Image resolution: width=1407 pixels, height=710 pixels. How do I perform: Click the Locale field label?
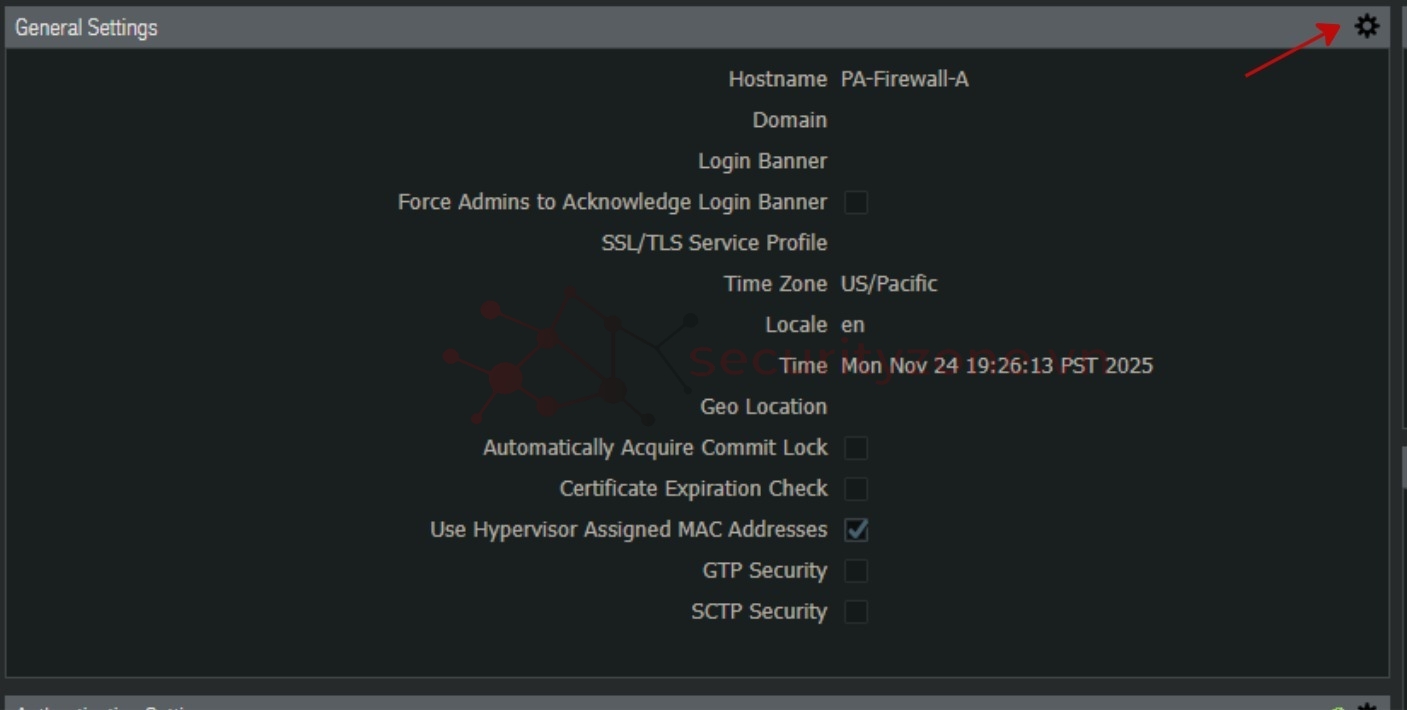(795, 325)
